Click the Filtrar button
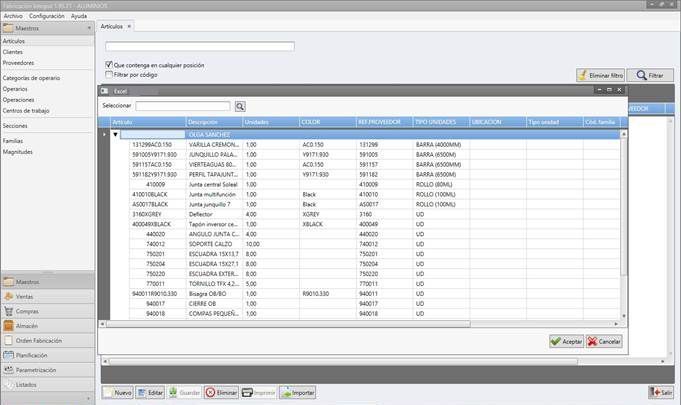This screenshot has width=681, height=405. (x=650, y=75)
